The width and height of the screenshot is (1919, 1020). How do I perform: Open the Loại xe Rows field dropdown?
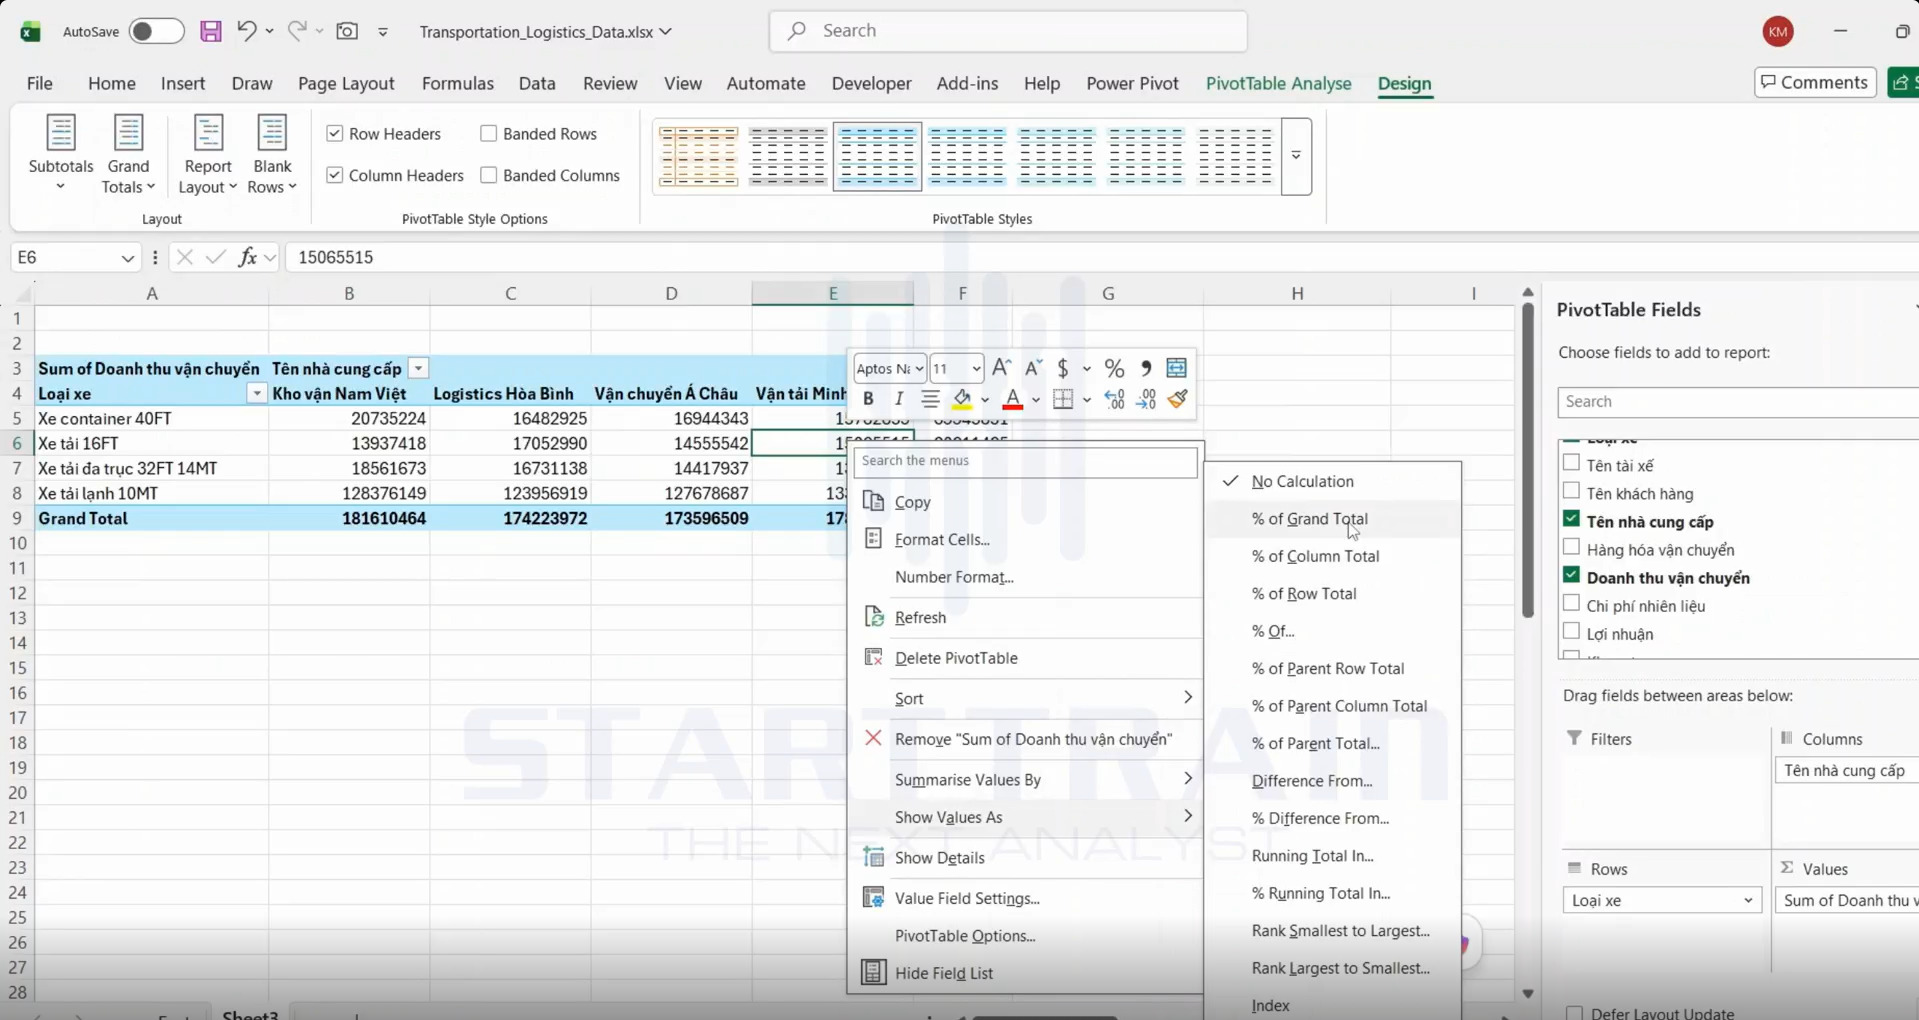[x=1747, y=900]
